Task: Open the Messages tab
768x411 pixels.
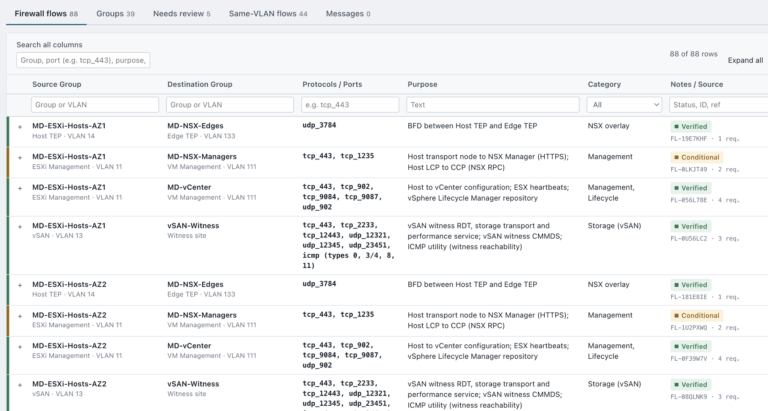Action: pyautogui.click(x=348, y=14)
